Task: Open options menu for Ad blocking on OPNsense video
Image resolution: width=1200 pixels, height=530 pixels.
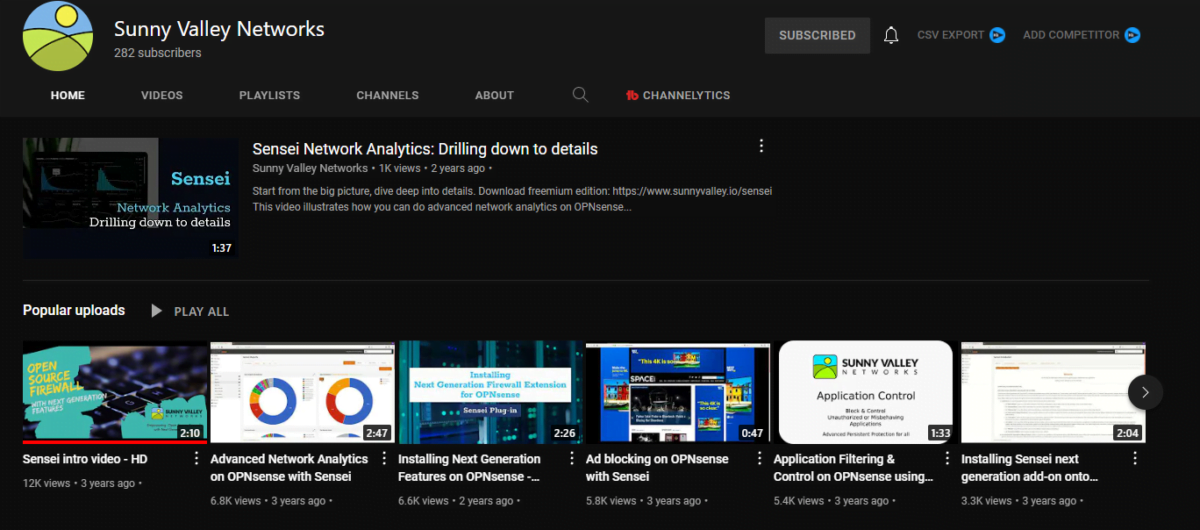Action: coord(759,459)
